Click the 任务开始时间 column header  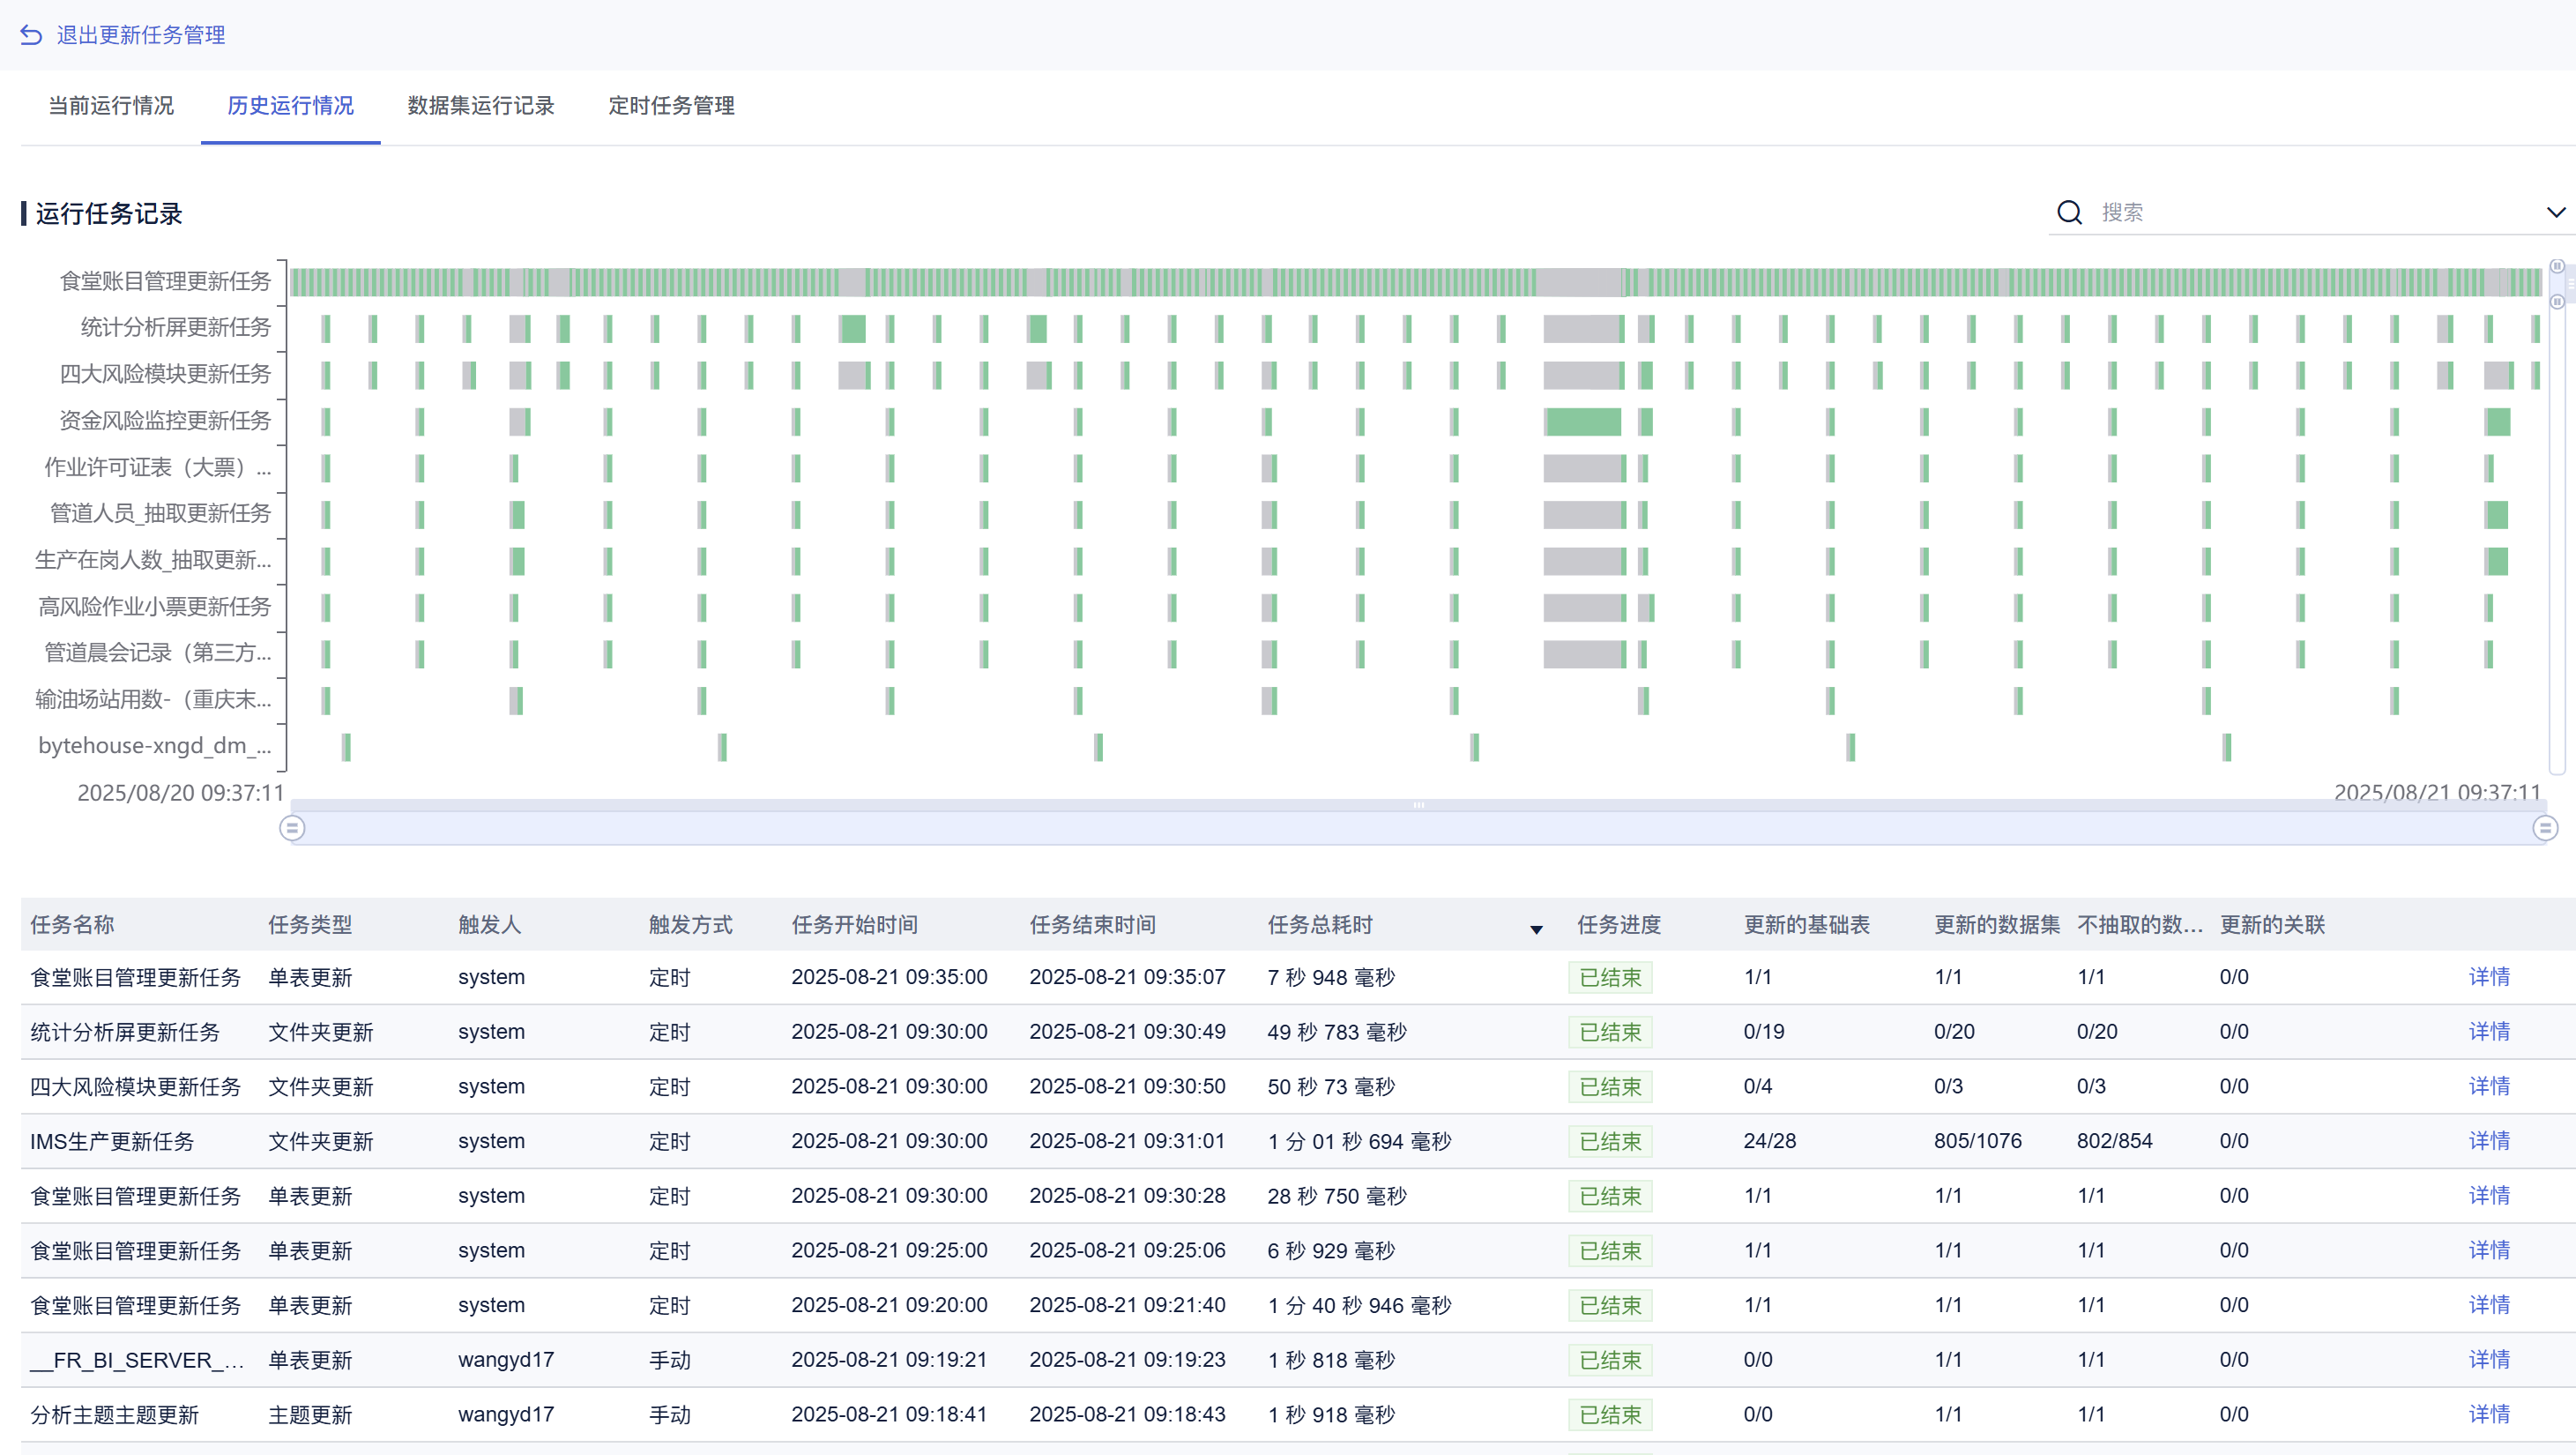854,924
